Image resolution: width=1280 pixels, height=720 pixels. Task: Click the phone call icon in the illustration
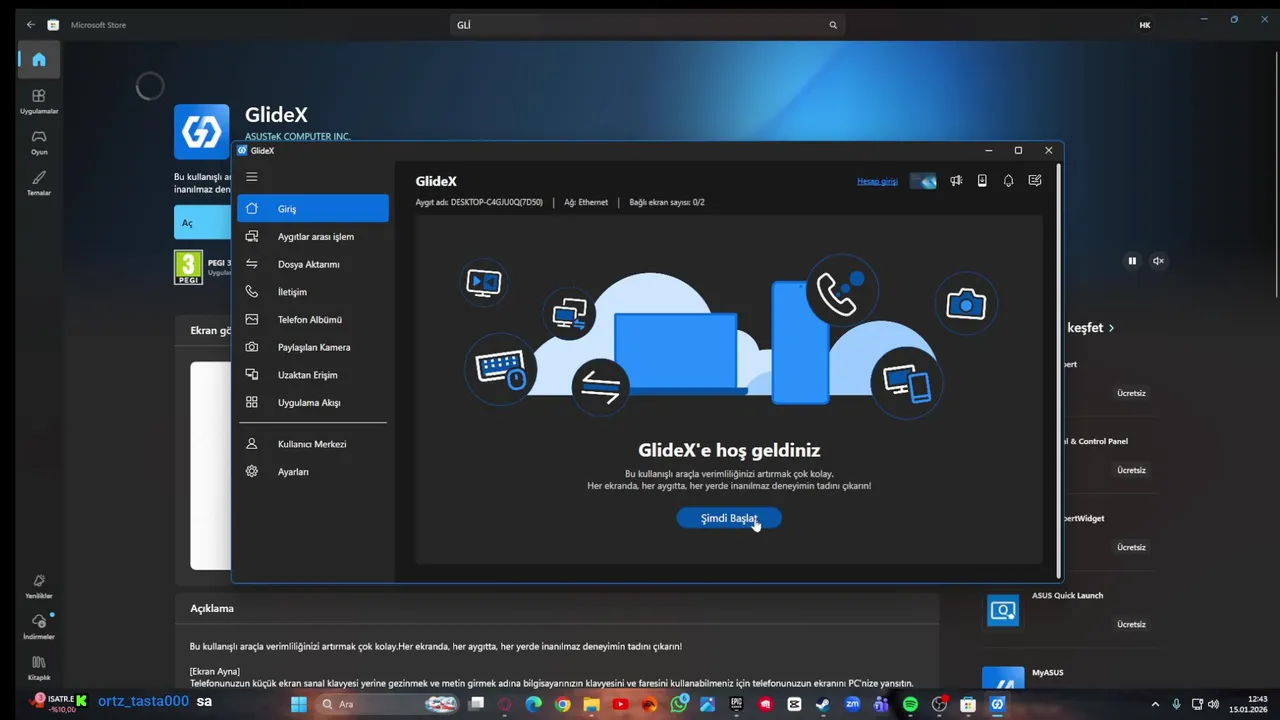842,291
